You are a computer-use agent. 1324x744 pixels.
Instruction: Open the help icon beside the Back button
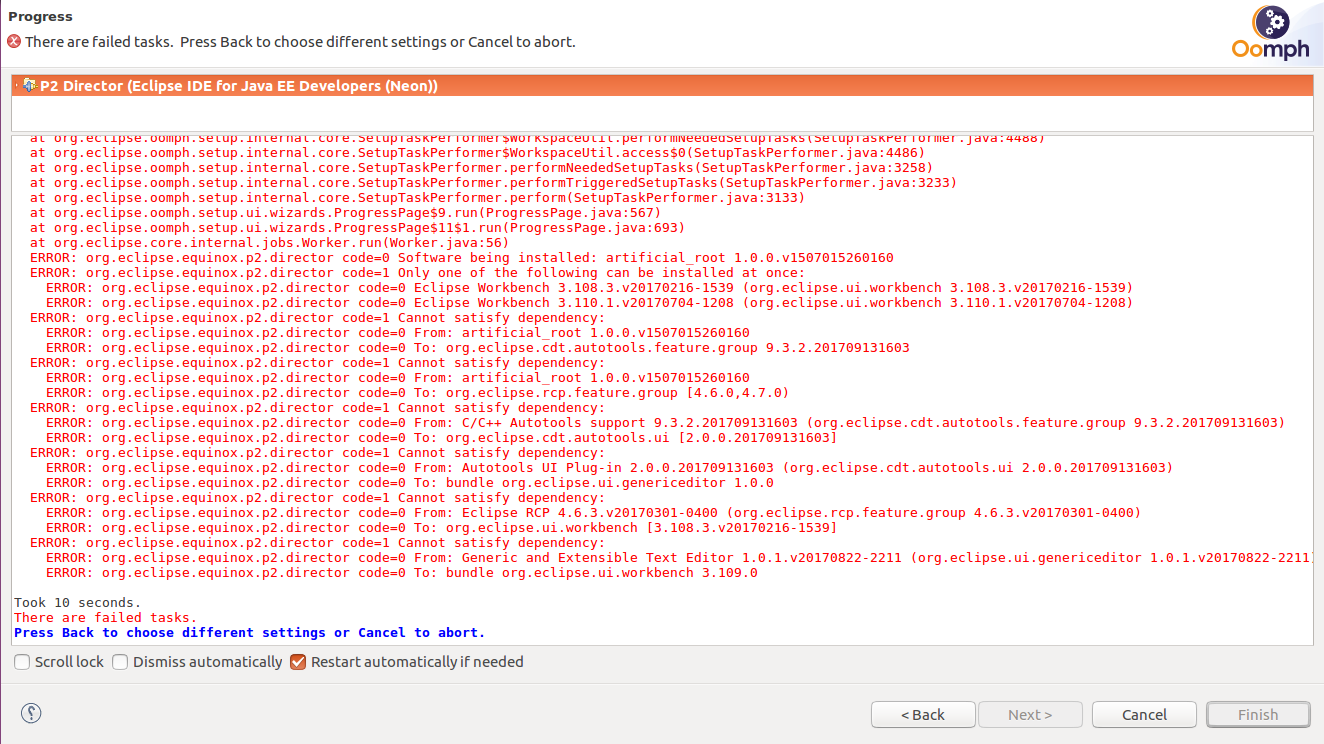(31, 713)
